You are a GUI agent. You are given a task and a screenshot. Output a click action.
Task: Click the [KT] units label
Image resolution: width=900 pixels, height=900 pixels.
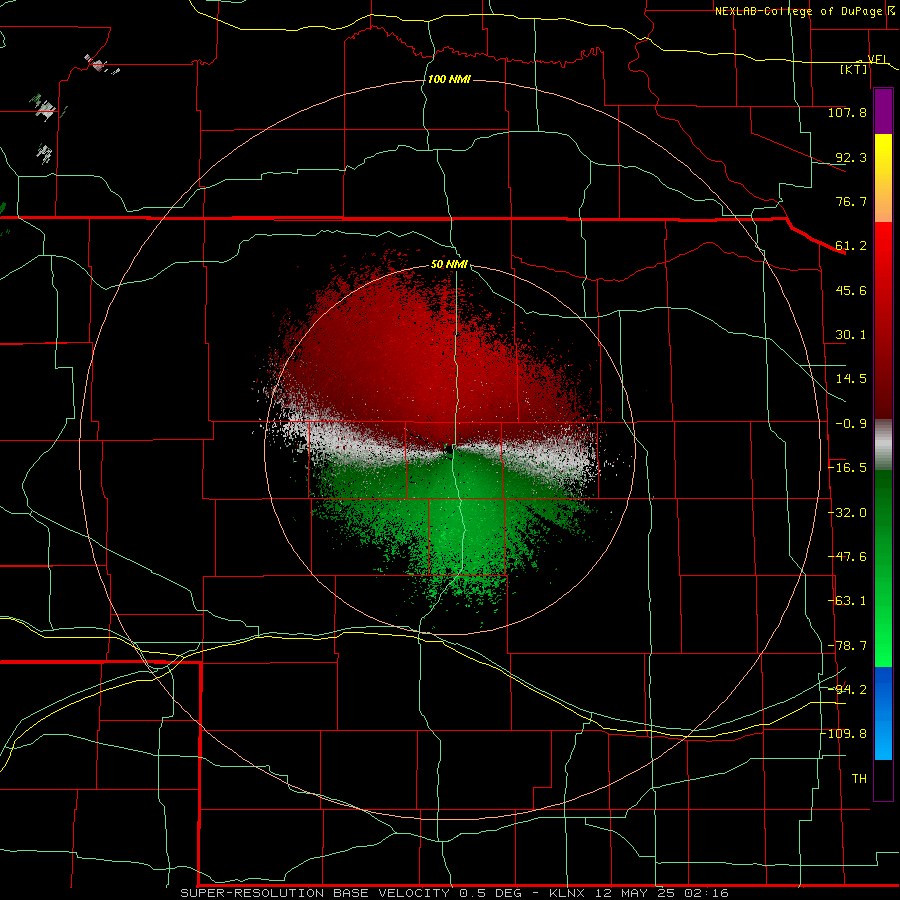[853, 69]
